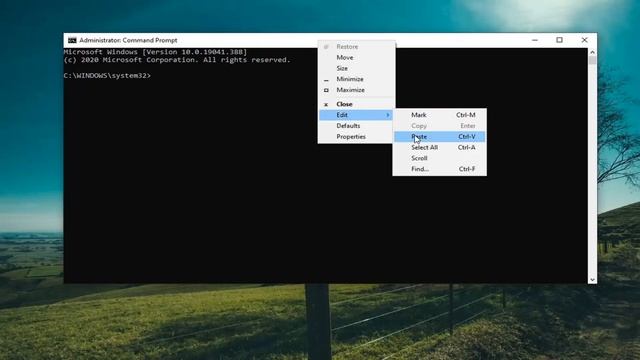
Task: Choose Paste in the Edit submenu
Action: (x=440, y=137)
